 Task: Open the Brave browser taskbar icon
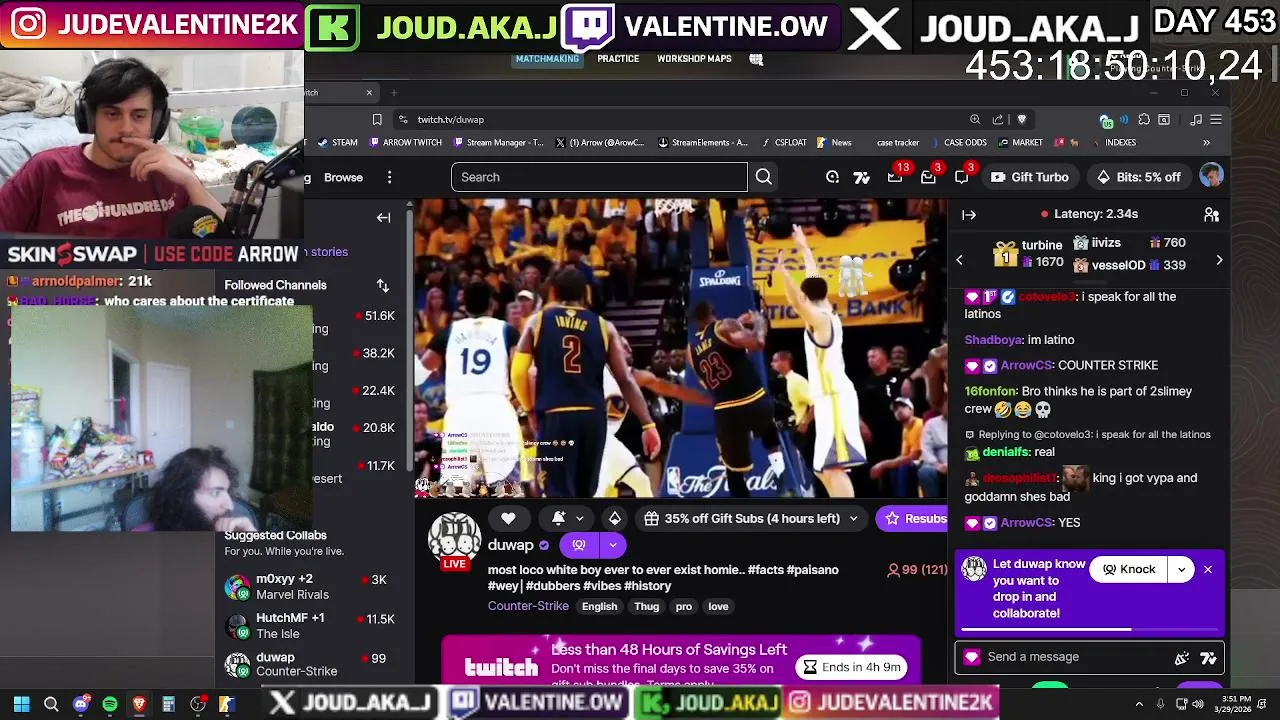pyautogui.click(x=139, y=704)
